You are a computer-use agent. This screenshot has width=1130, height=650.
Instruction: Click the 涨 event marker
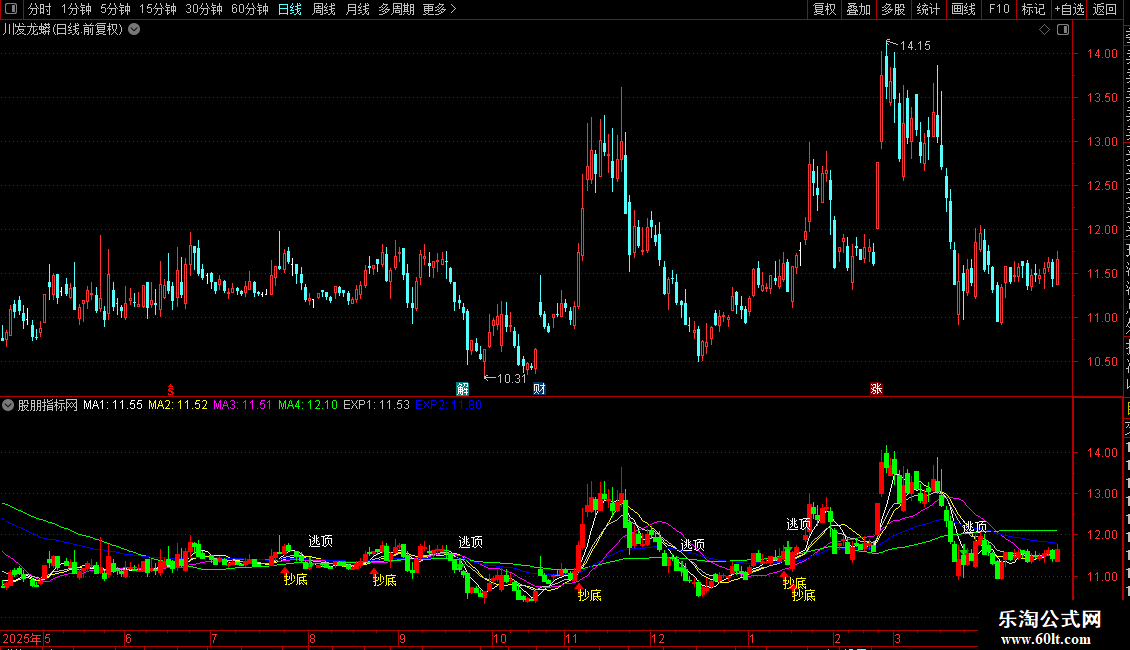coord(876,389)
